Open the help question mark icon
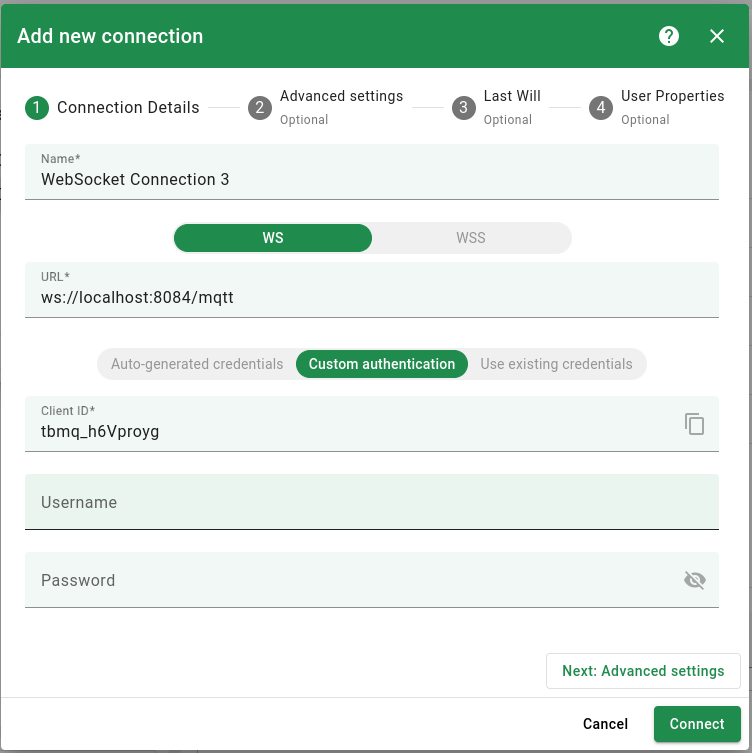Viewport: 752px width, 753px height. [669, 36]
